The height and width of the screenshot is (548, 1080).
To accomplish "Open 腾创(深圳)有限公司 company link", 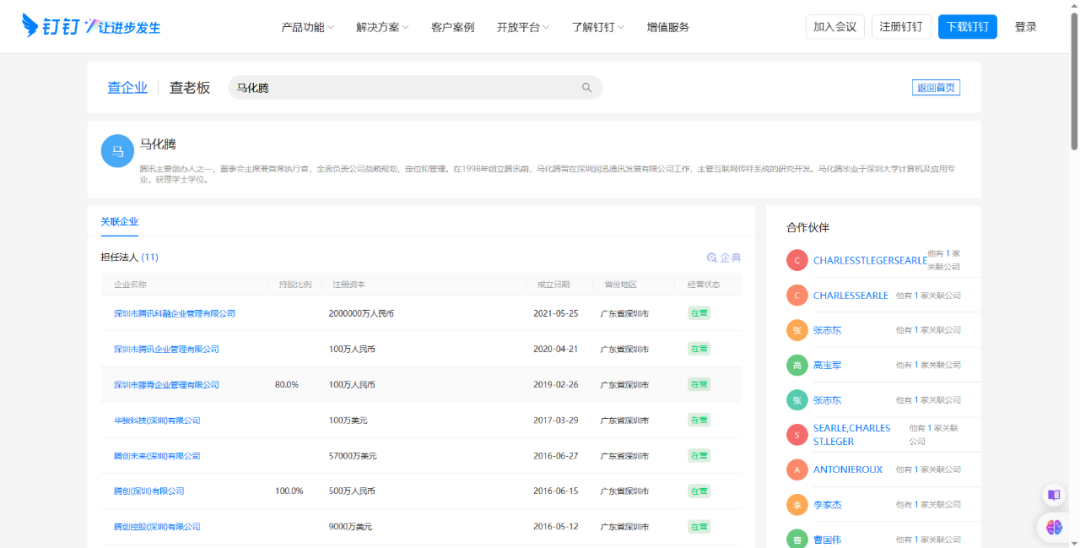I will (x=149, y=491).
